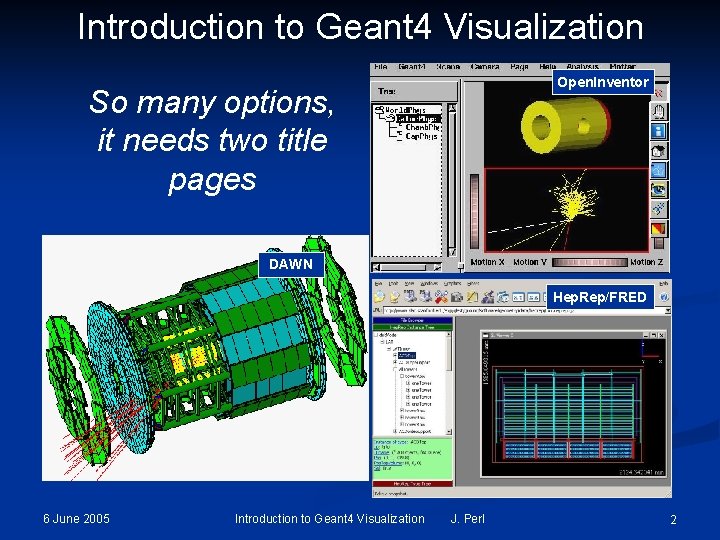Click the blue info icon in OpenInventor sidebar
This screenshot has width=720, height=540.
click(x=658, y=131)
